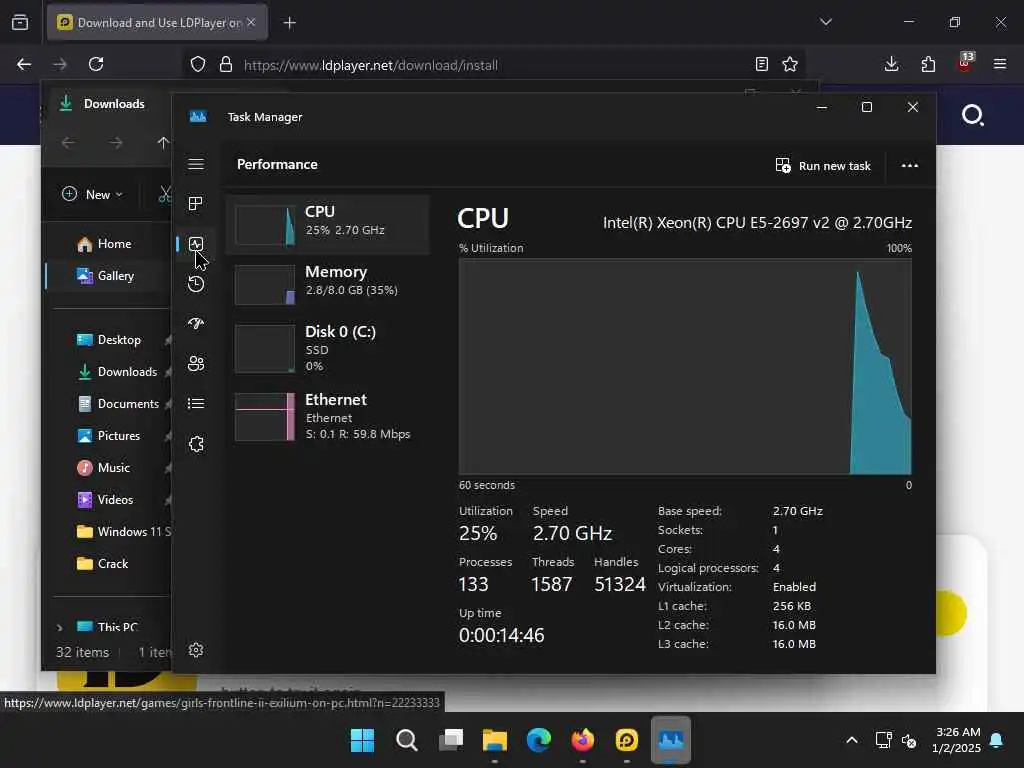Open Desktop folder in File Explorer sidebar
1024x768 pixels.
click(x=109, y=340)
